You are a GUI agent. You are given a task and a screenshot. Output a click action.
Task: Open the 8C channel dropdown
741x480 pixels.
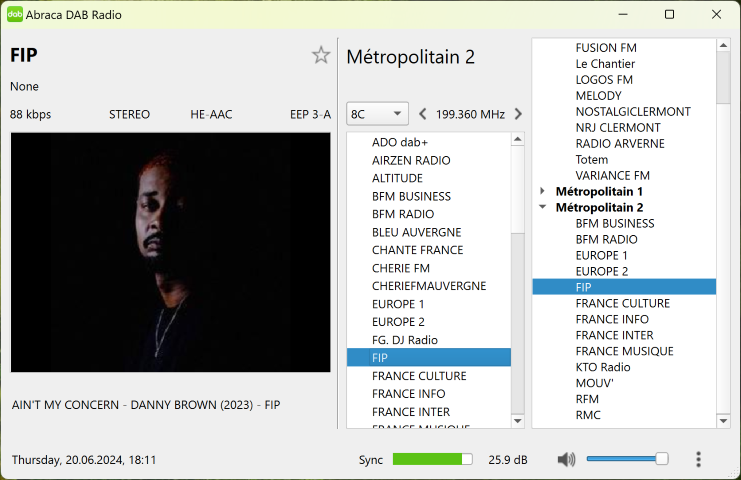coord(377,114)
